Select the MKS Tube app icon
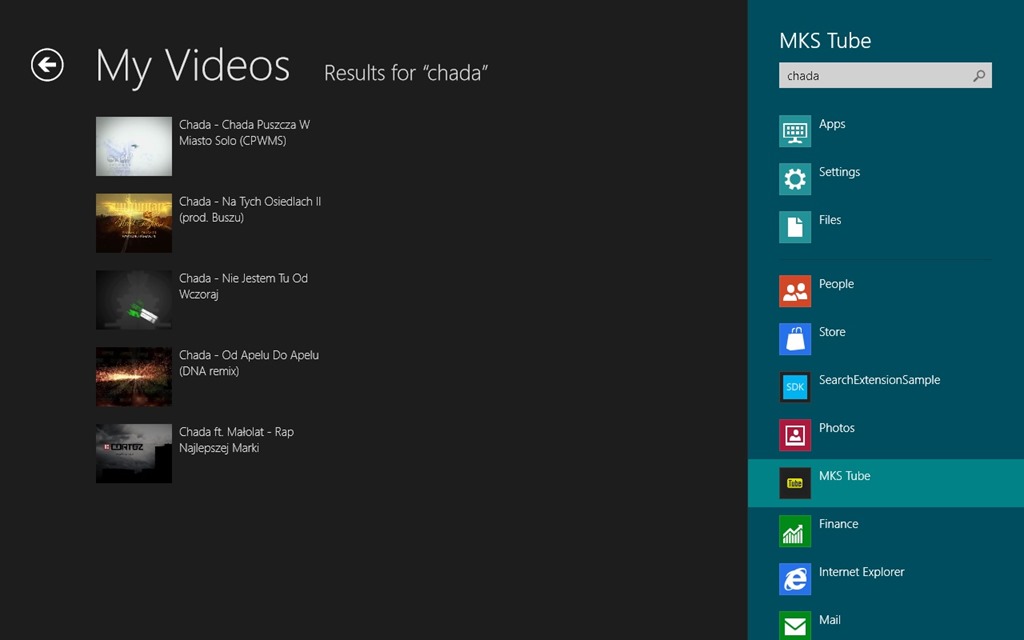 795,483
